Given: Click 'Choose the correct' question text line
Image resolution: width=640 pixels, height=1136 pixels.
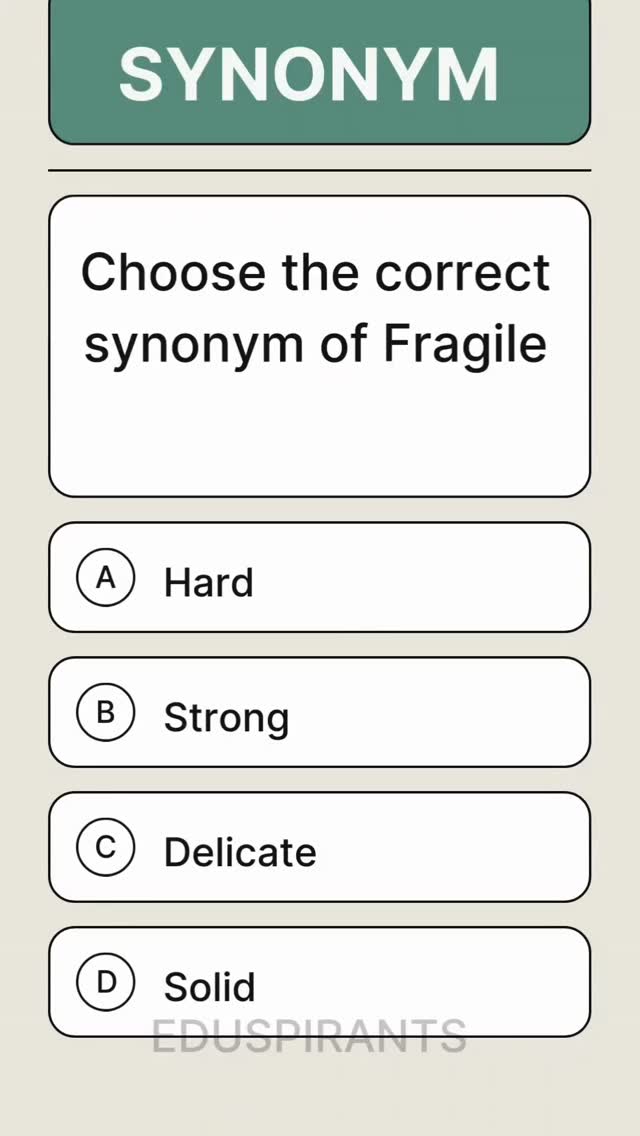Looking at the screenshot, I should (x=315, y=273).
